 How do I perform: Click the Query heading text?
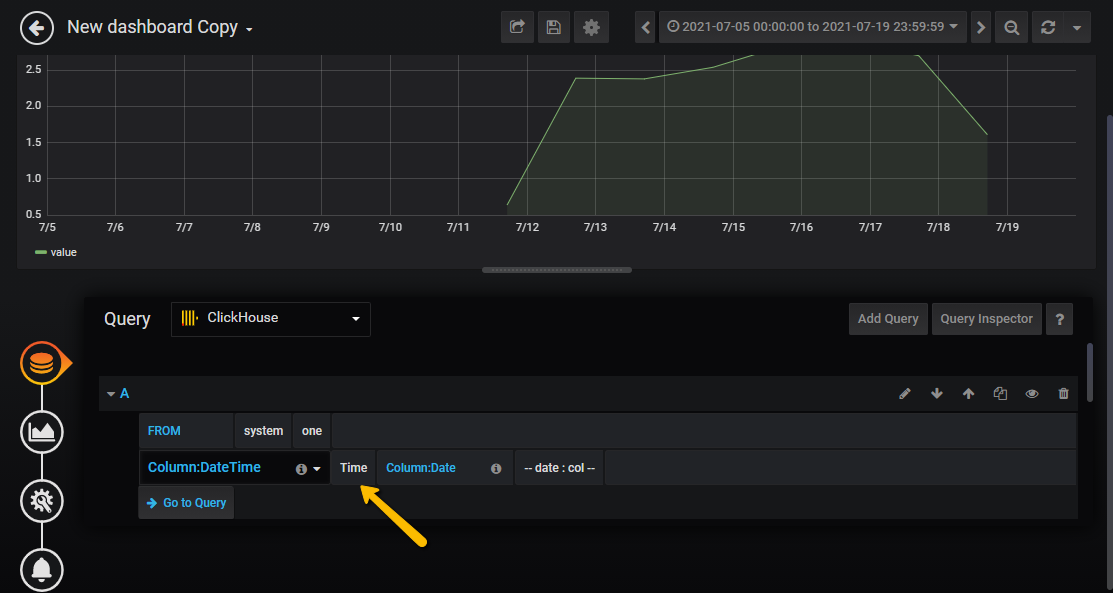point(127,320)
